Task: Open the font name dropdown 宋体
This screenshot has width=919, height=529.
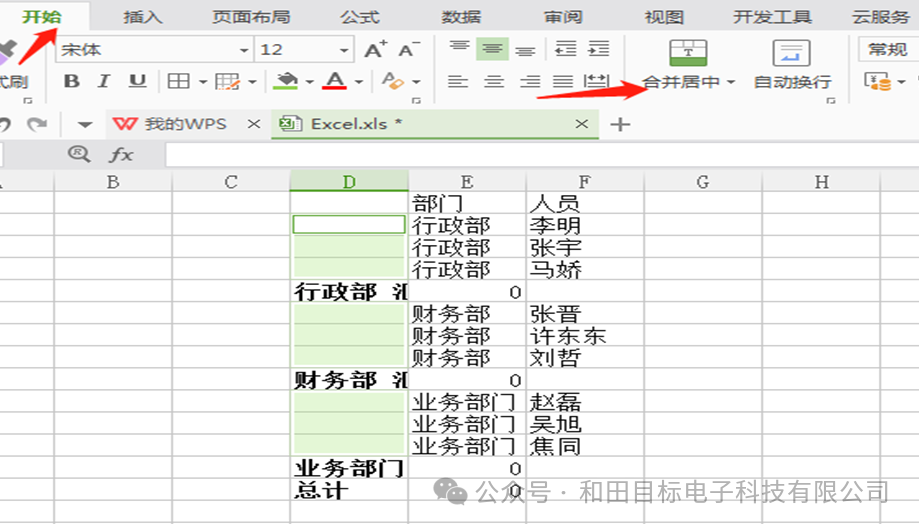Action: [244, 50]
